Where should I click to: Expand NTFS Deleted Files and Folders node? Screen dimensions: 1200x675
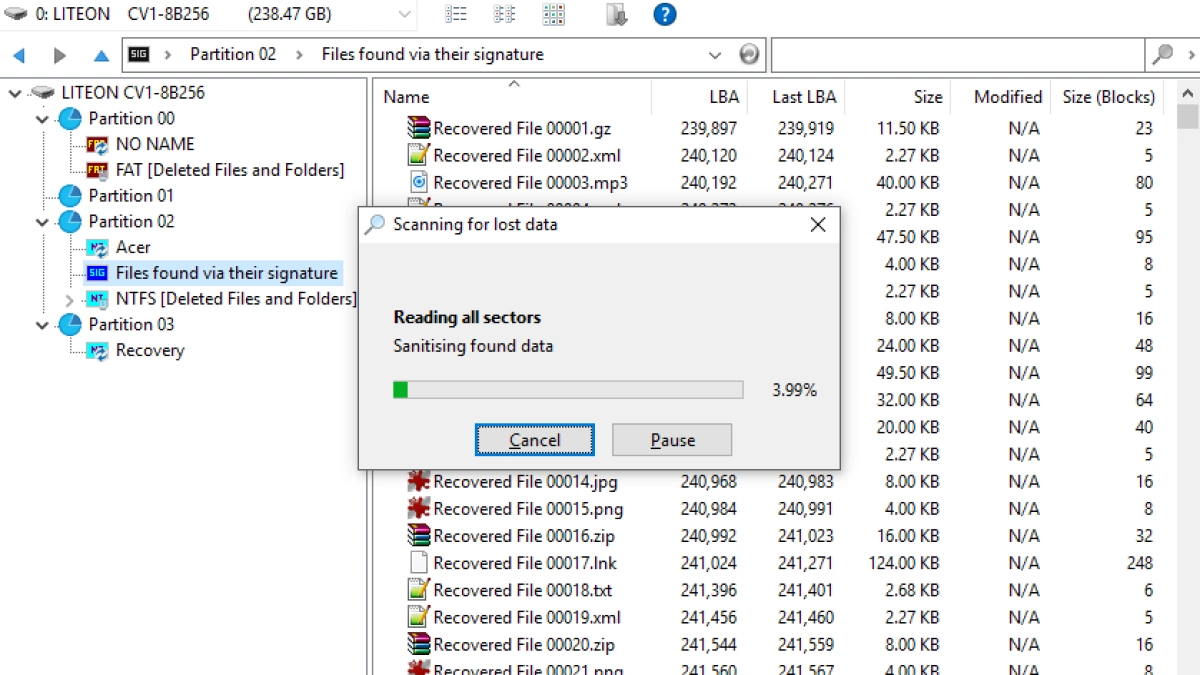click(69, 299)
